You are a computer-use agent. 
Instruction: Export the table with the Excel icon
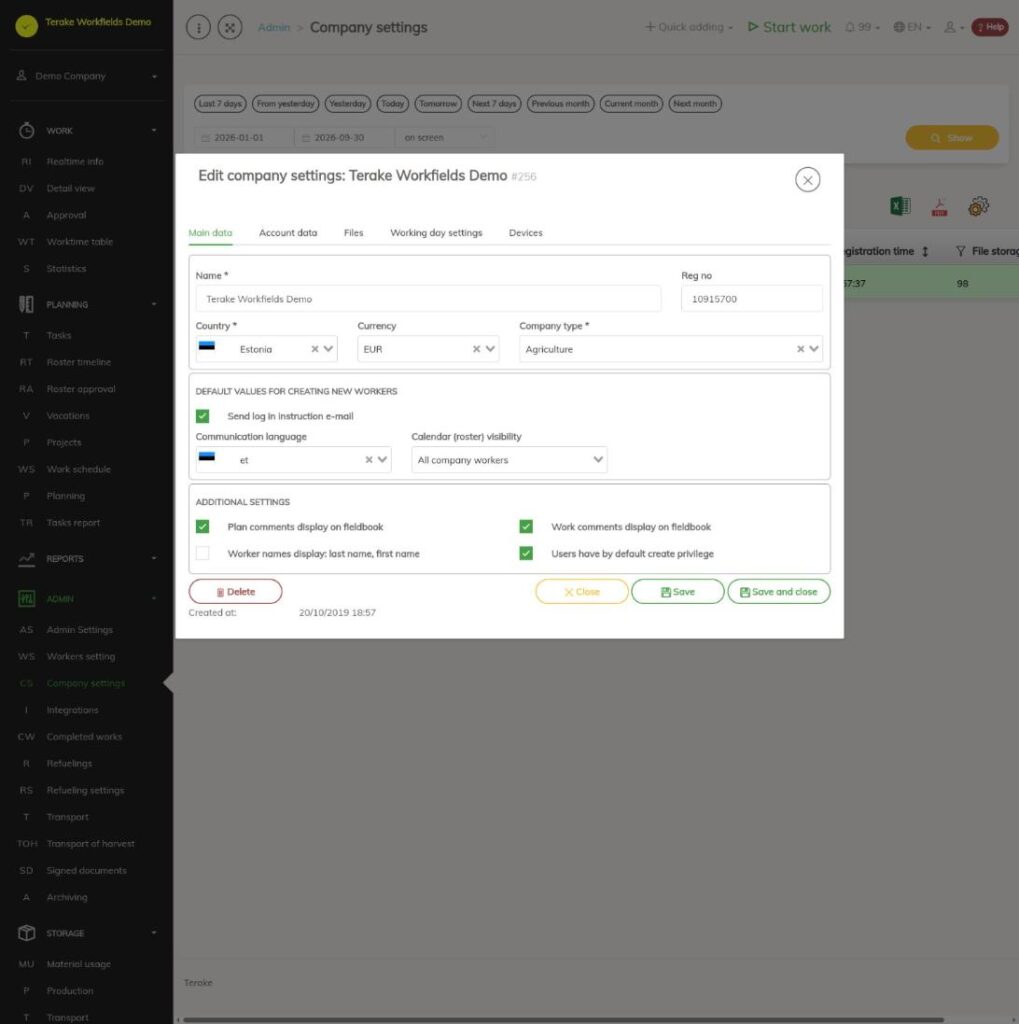pos(900,206)
